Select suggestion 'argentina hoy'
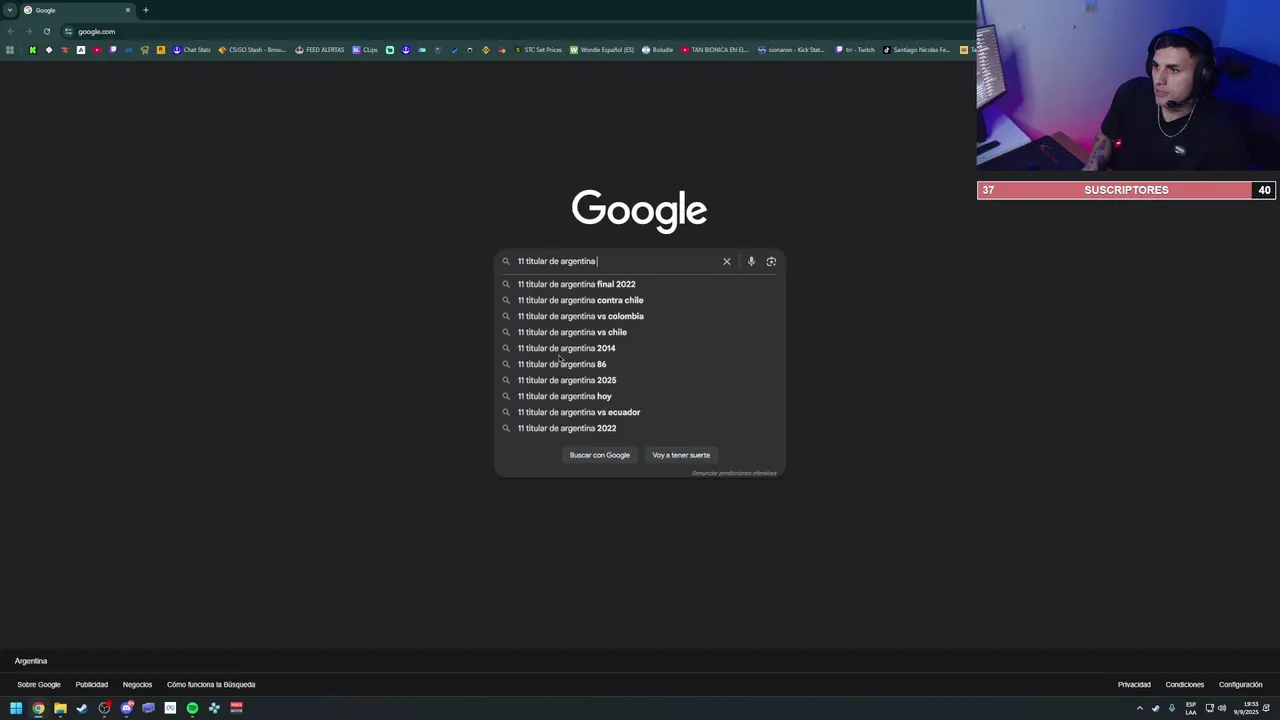Screen dimensions: 1280x720 [x=640, y=396]
